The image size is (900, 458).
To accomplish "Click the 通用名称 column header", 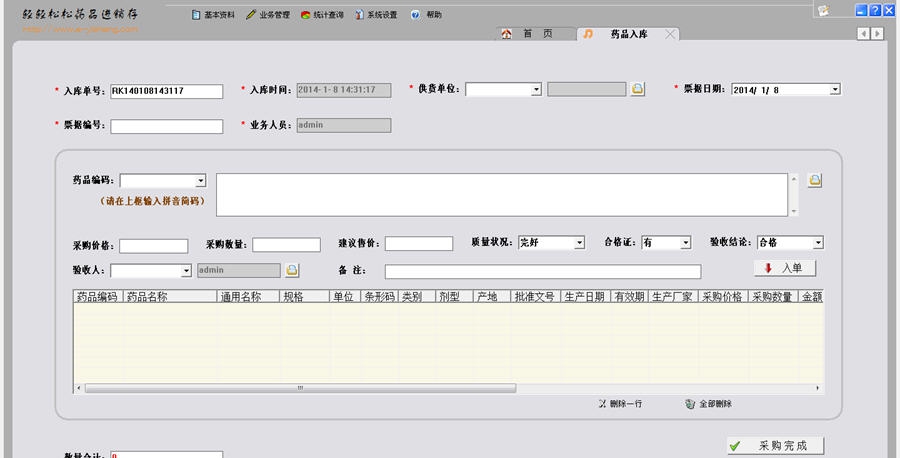I will pos(249,297).
